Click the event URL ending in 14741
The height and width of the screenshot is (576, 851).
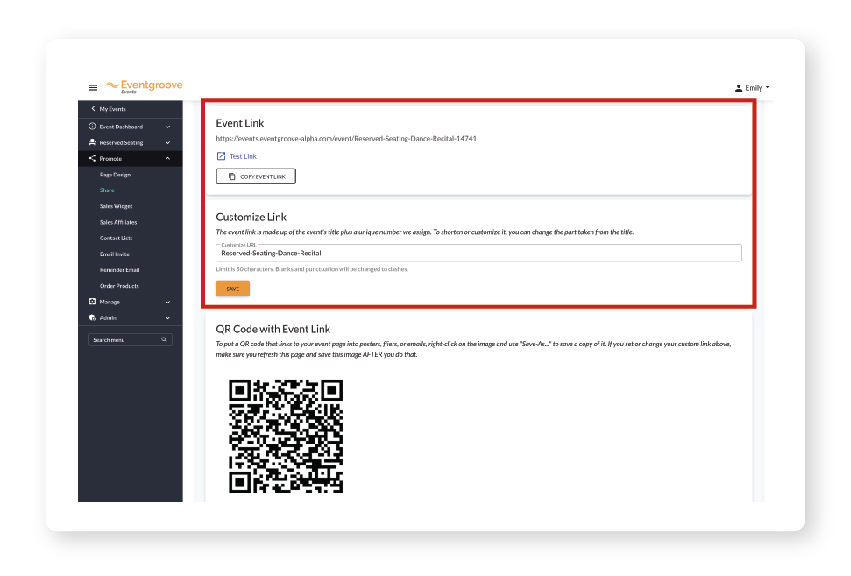346,139
